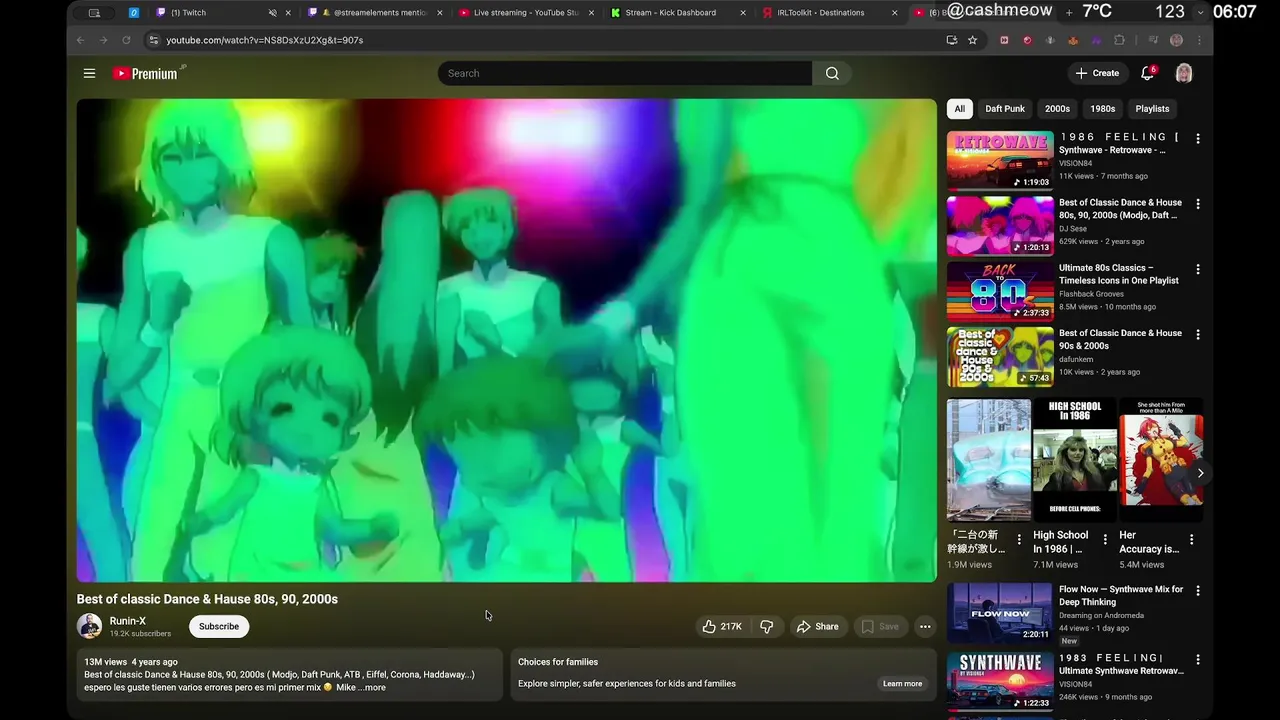1280x720 pixels.
Task: Open Best of Classic Dance 90s & 2000s title
Action: pos(1120,339)
